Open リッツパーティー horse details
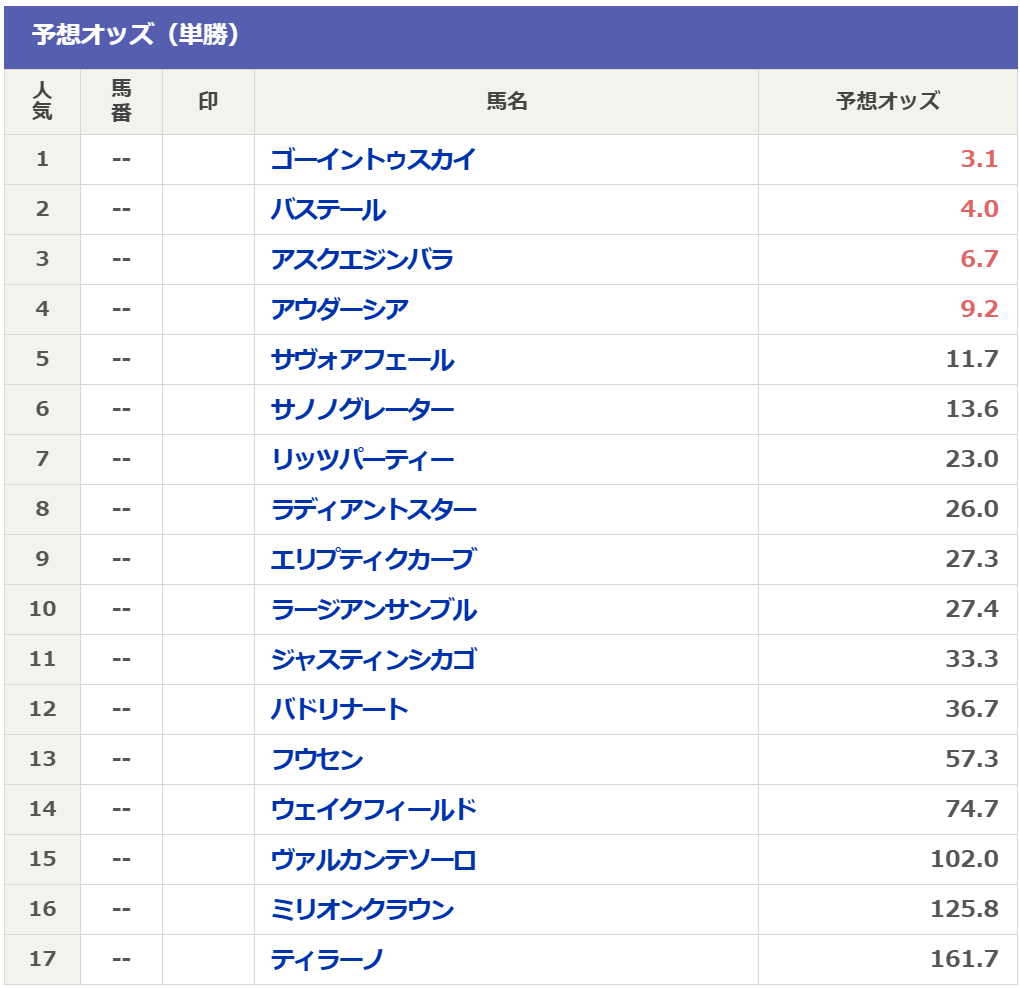 [x=362, y=460]
